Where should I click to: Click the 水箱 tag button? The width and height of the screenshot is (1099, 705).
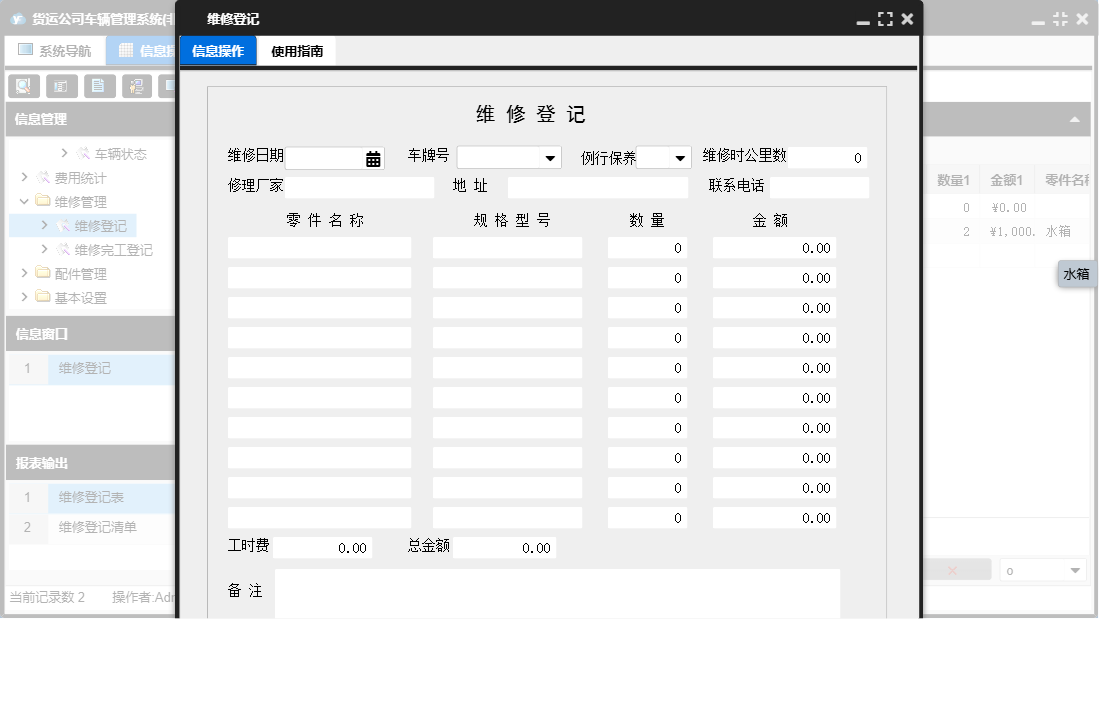tap(1076, 273)
